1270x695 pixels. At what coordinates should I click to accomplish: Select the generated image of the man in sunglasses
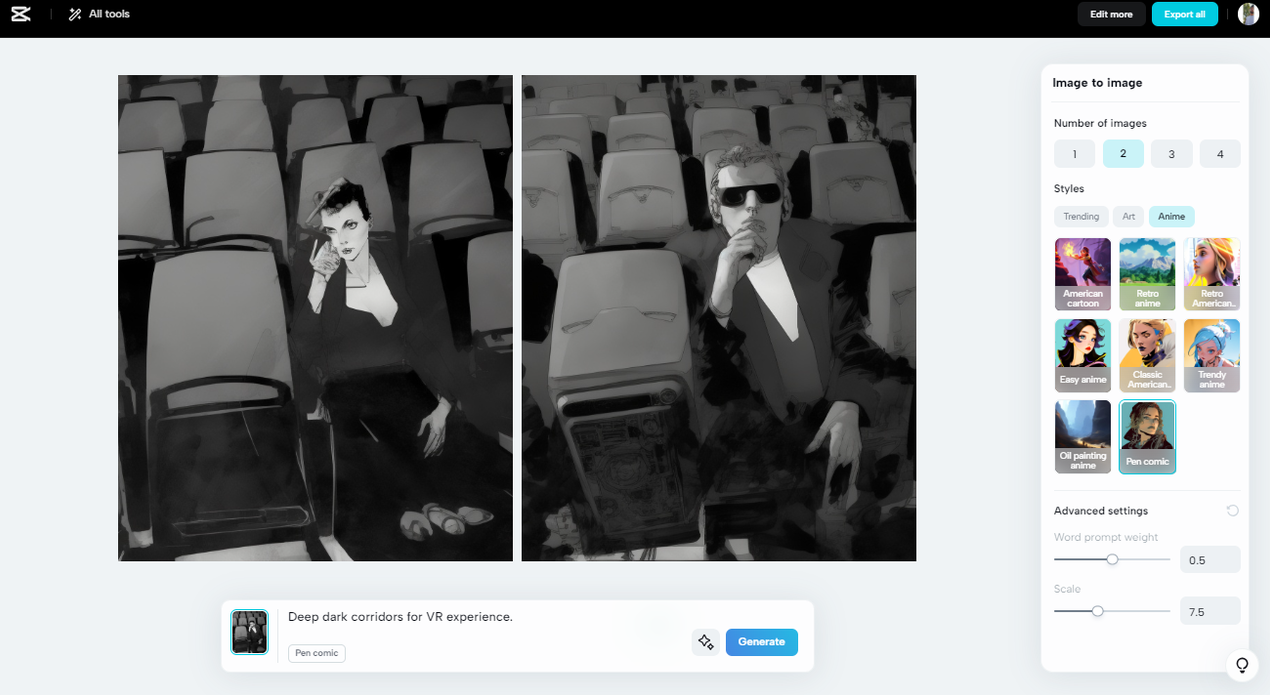(719, 318)
